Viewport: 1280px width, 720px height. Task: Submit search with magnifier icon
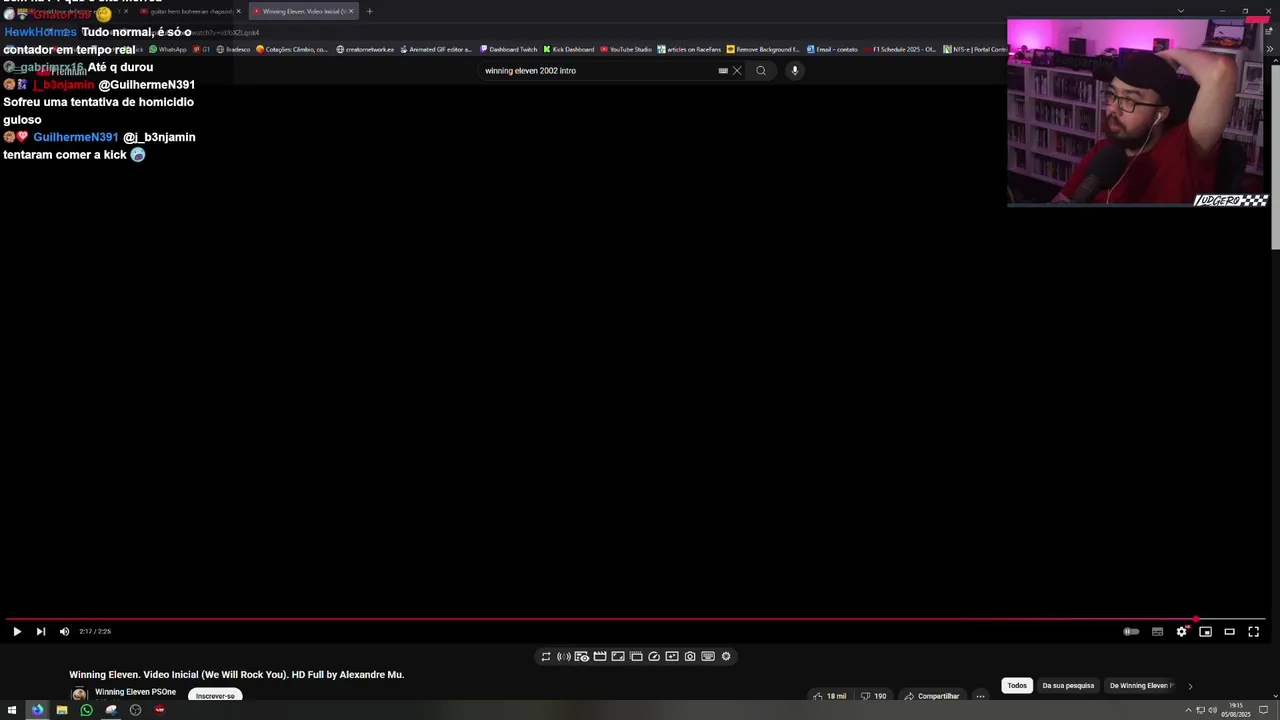click(761, 71)
